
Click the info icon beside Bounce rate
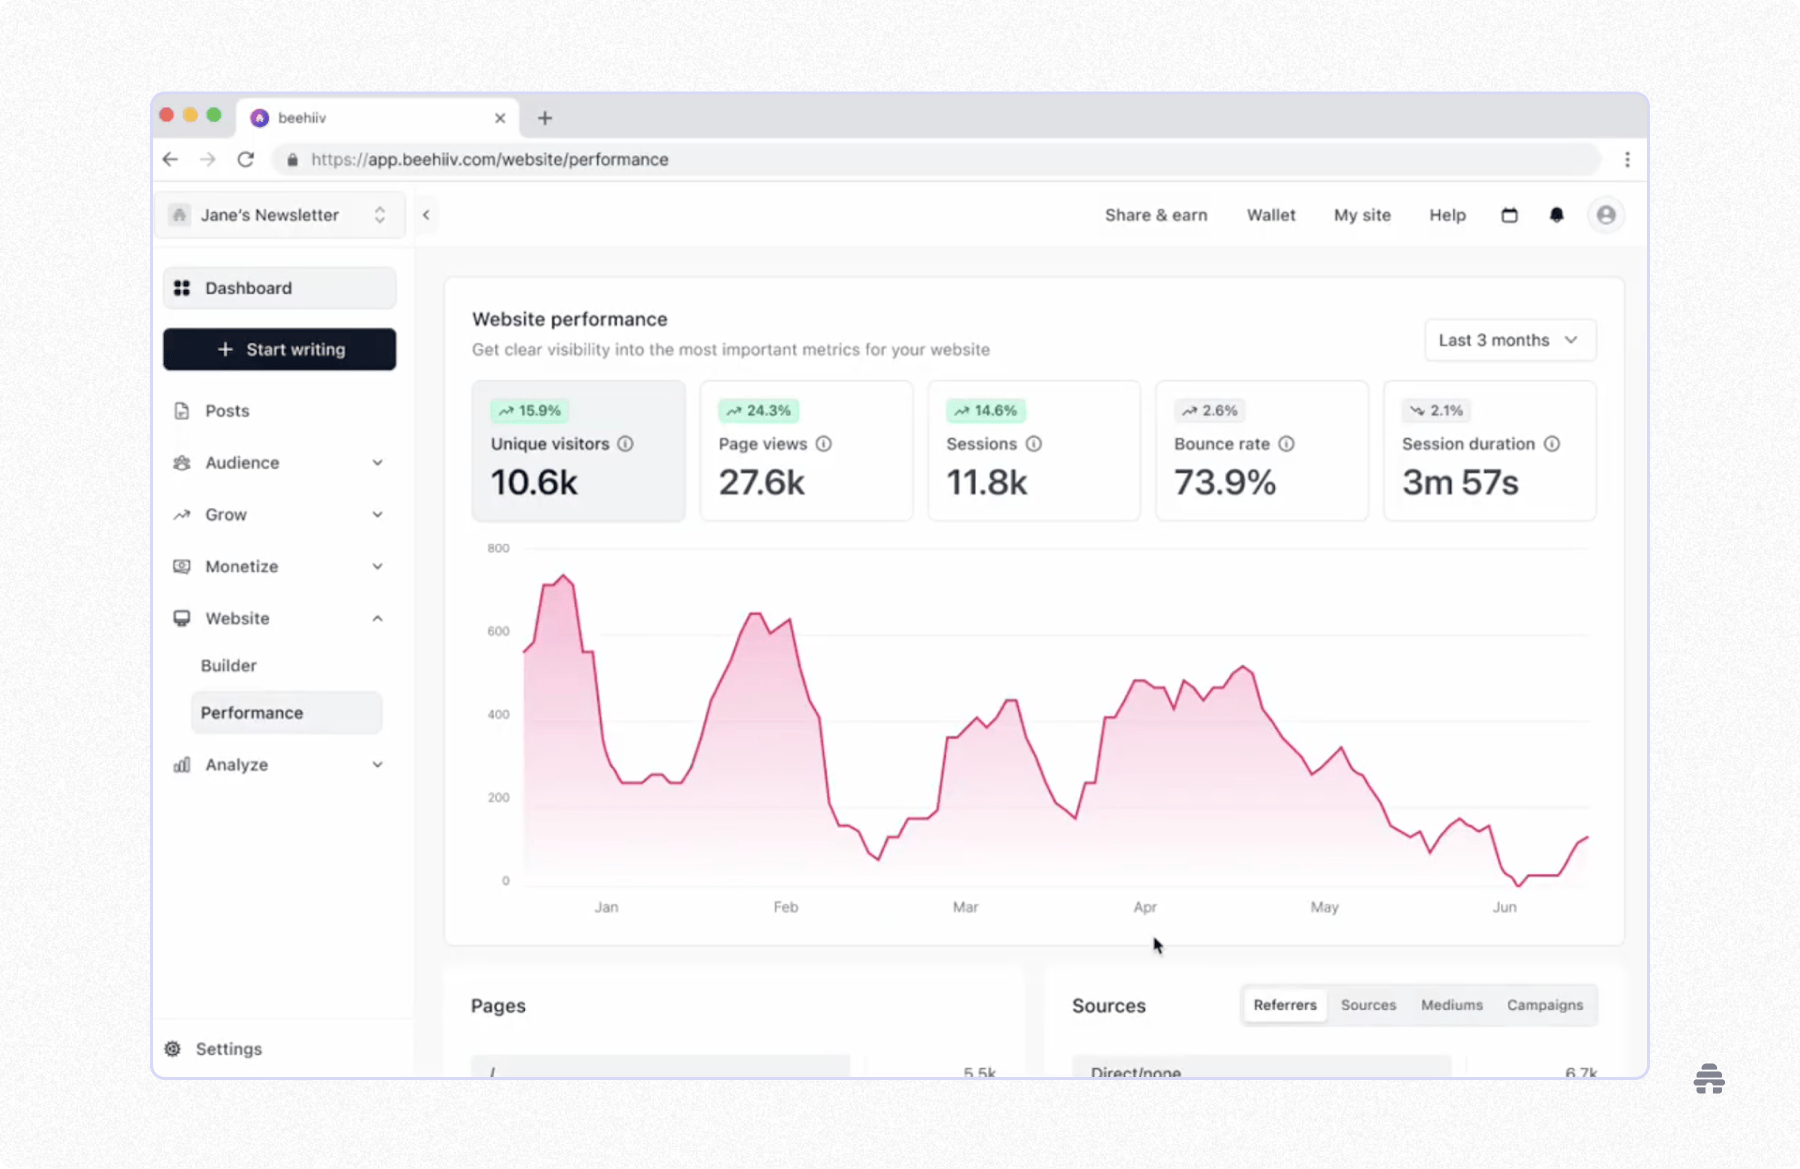(x=1286, y=444)
